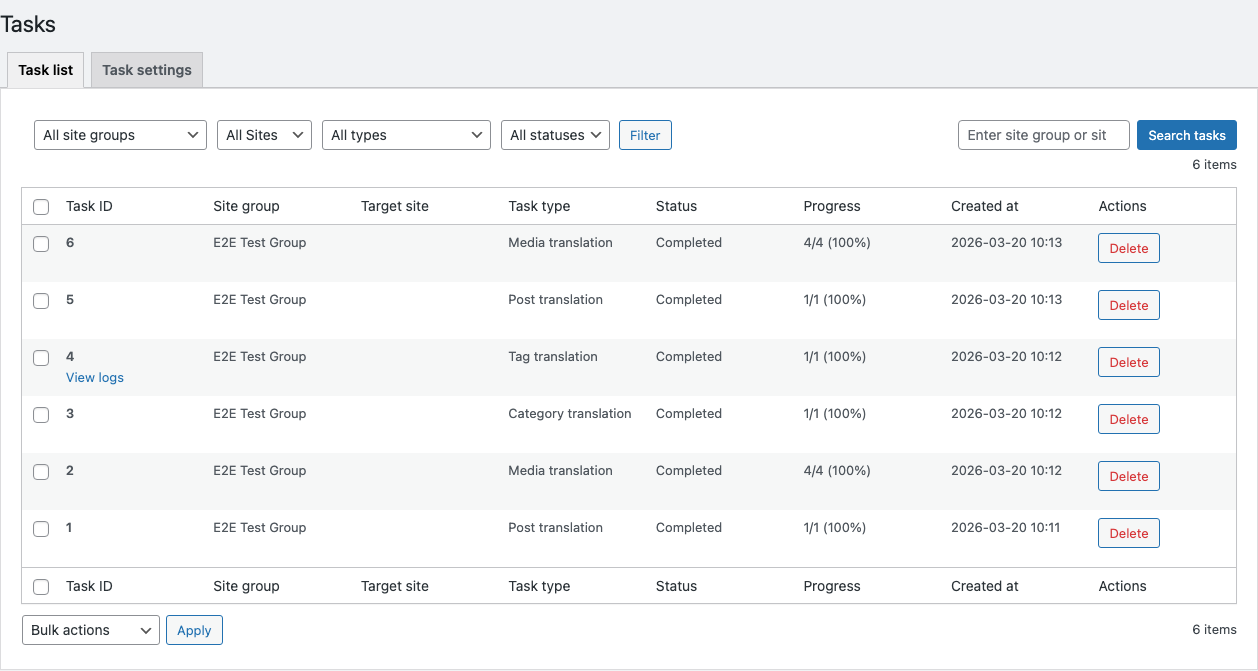Click the Filter button
The image size is (1258, 671).
point(645,135)
